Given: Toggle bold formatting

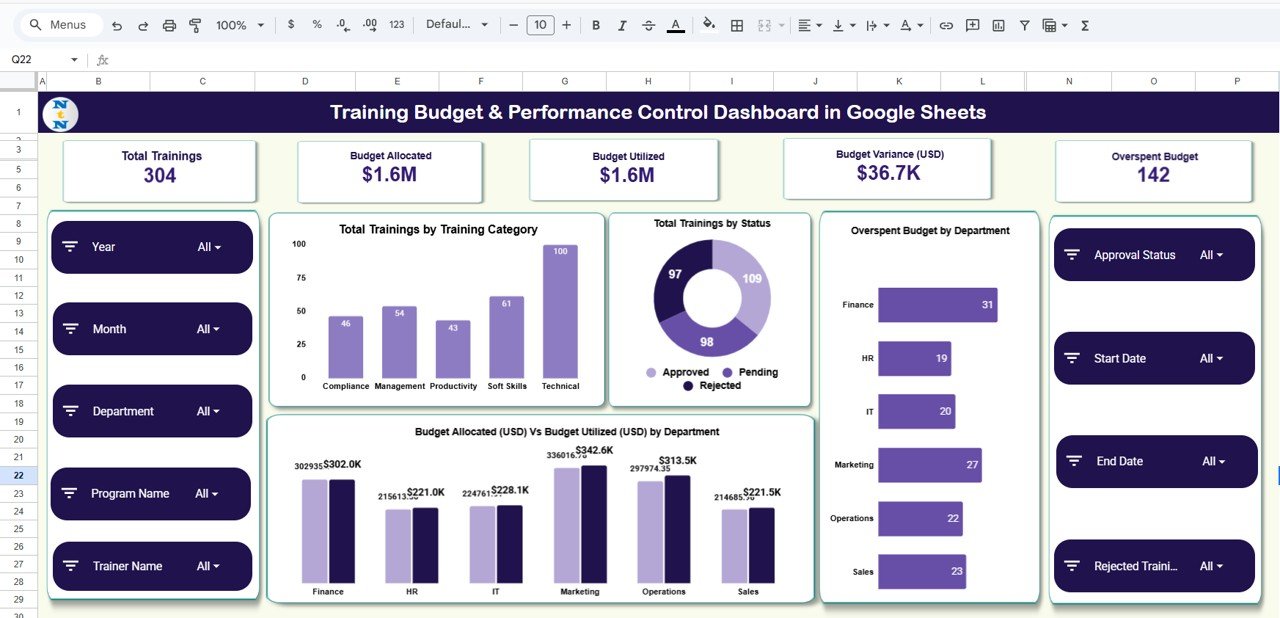Looking at the screenshot, I should tap(596, 25).
